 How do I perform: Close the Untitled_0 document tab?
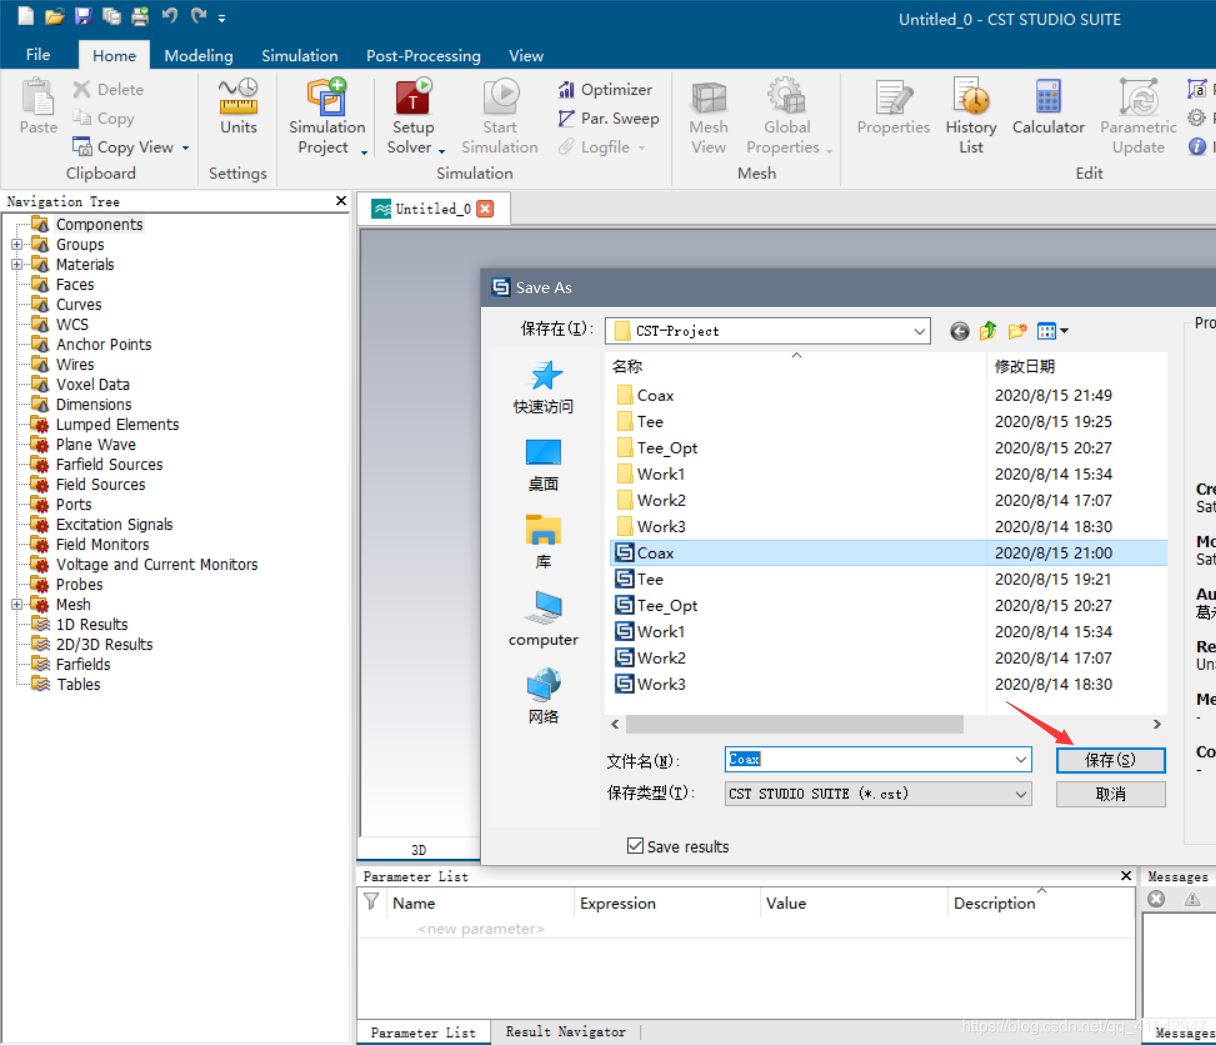point(485,209)
